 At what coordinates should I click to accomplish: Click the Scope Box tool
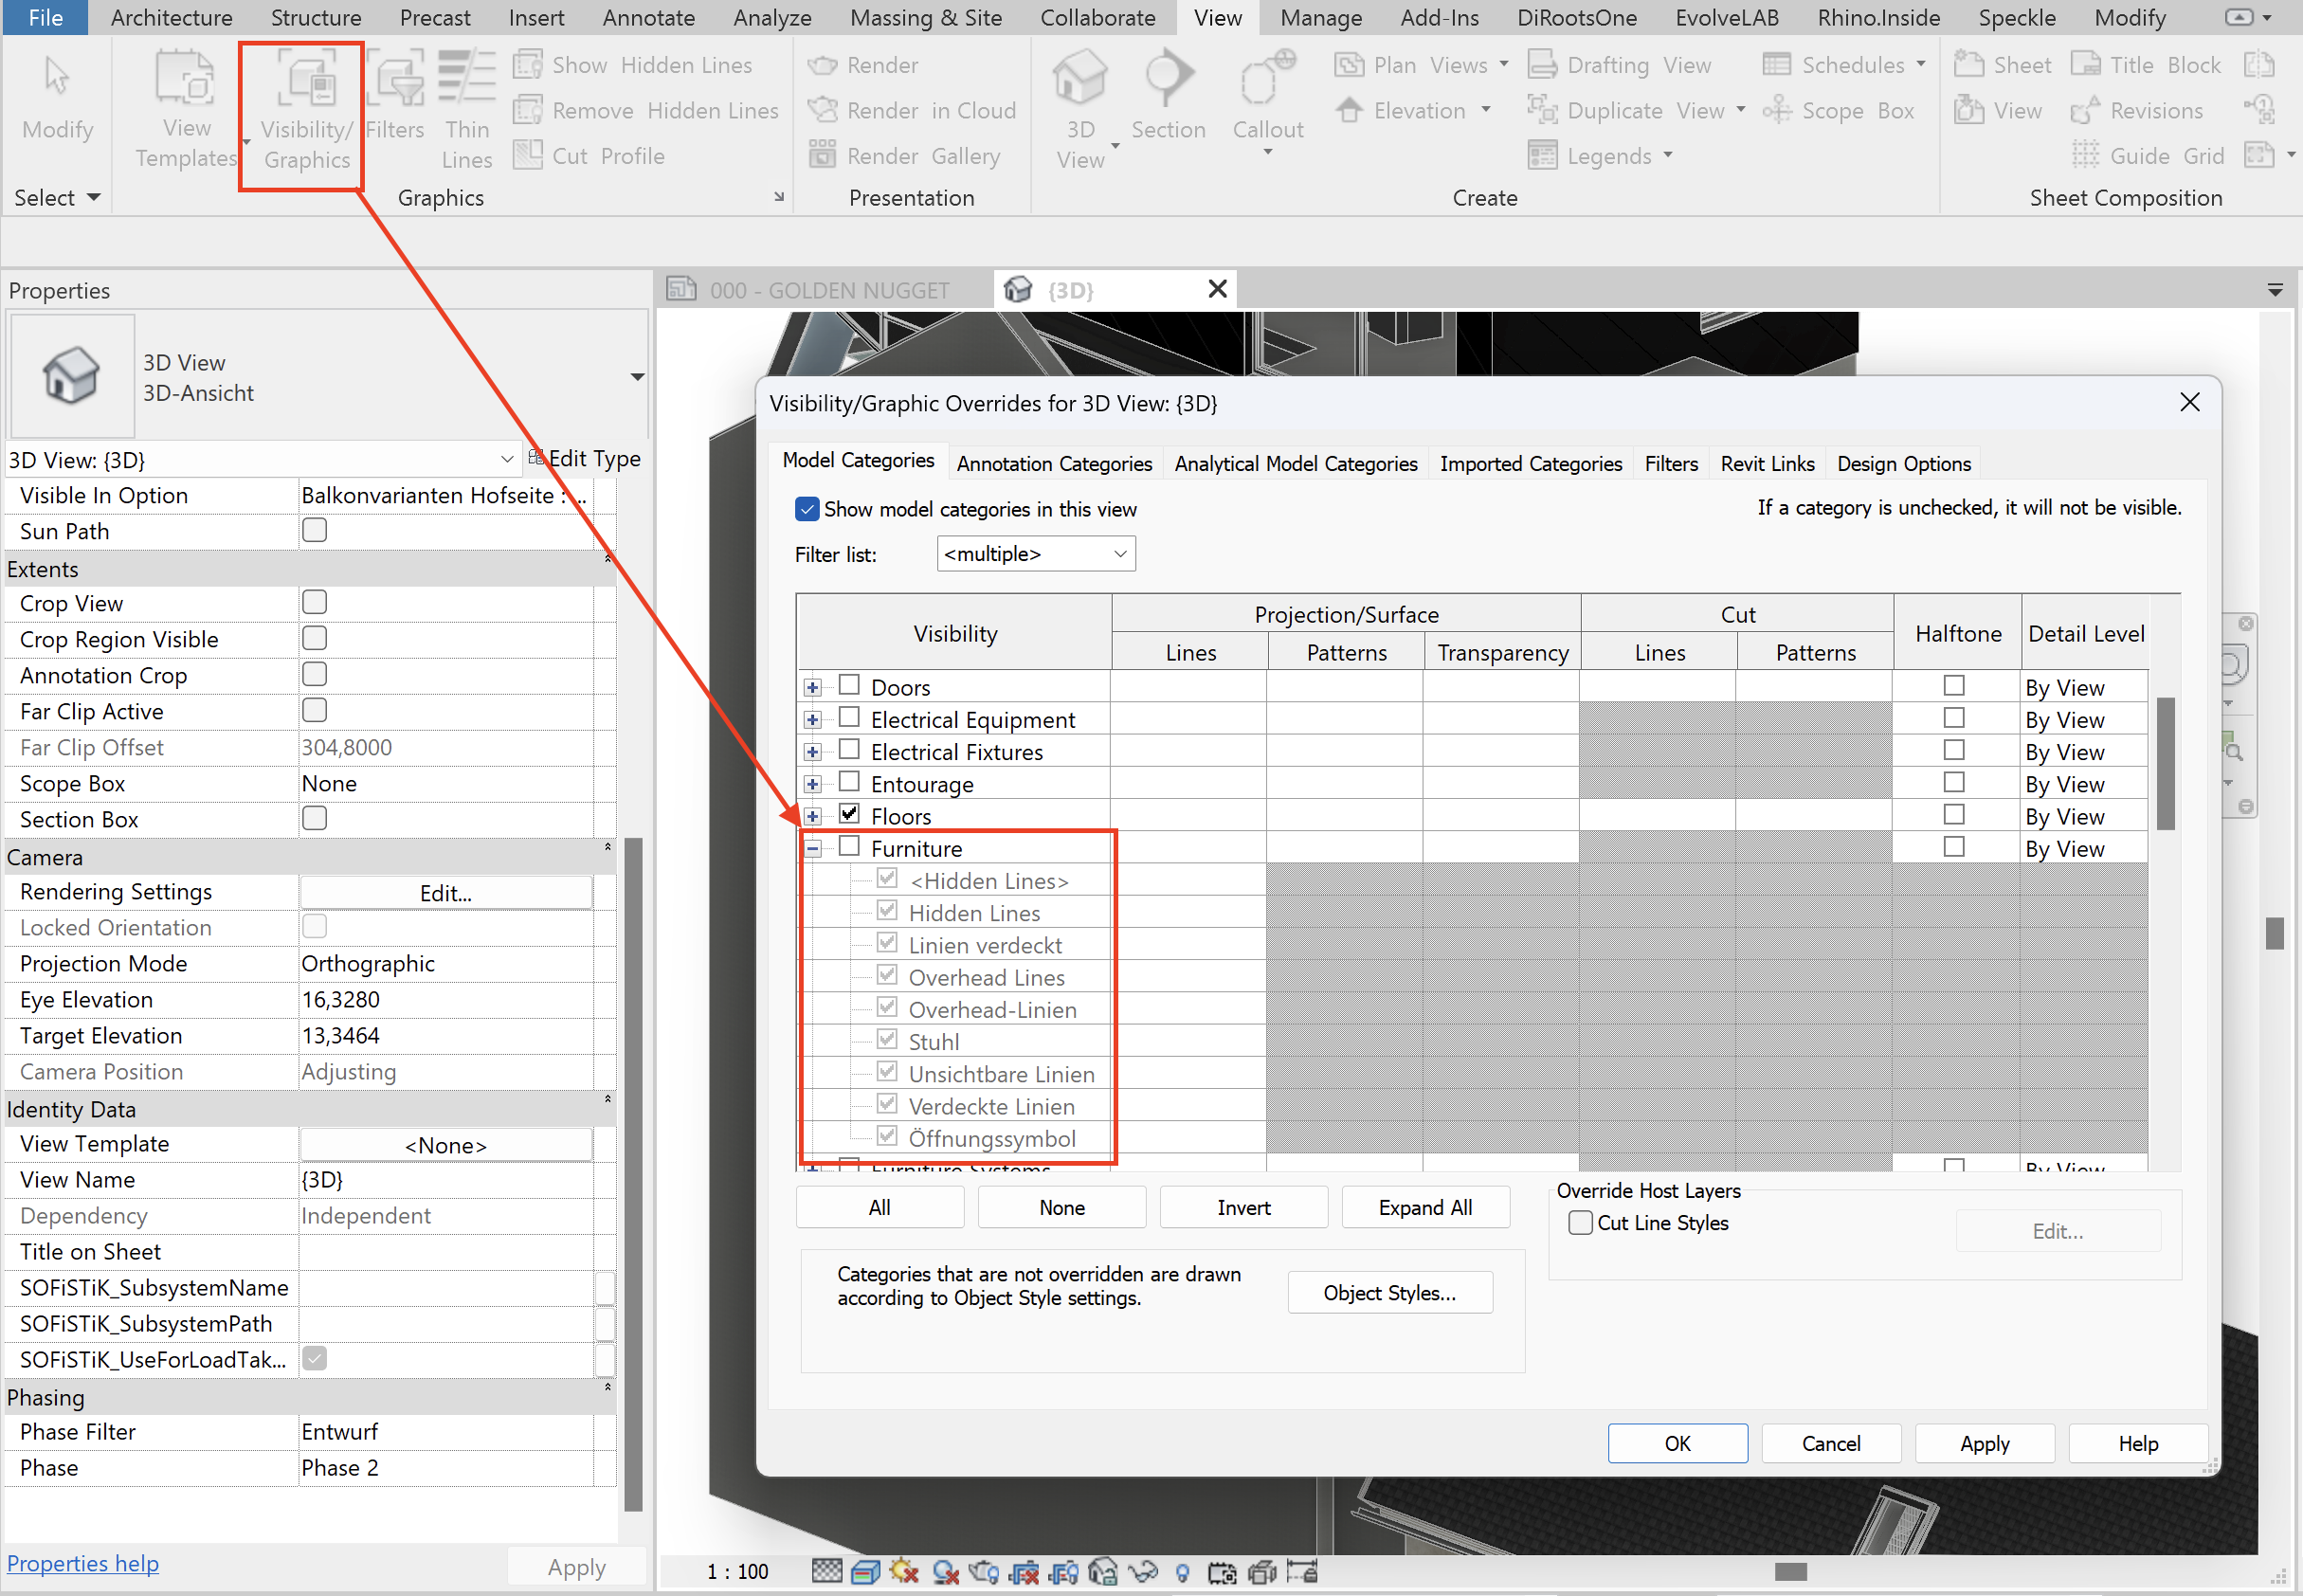1839,111
